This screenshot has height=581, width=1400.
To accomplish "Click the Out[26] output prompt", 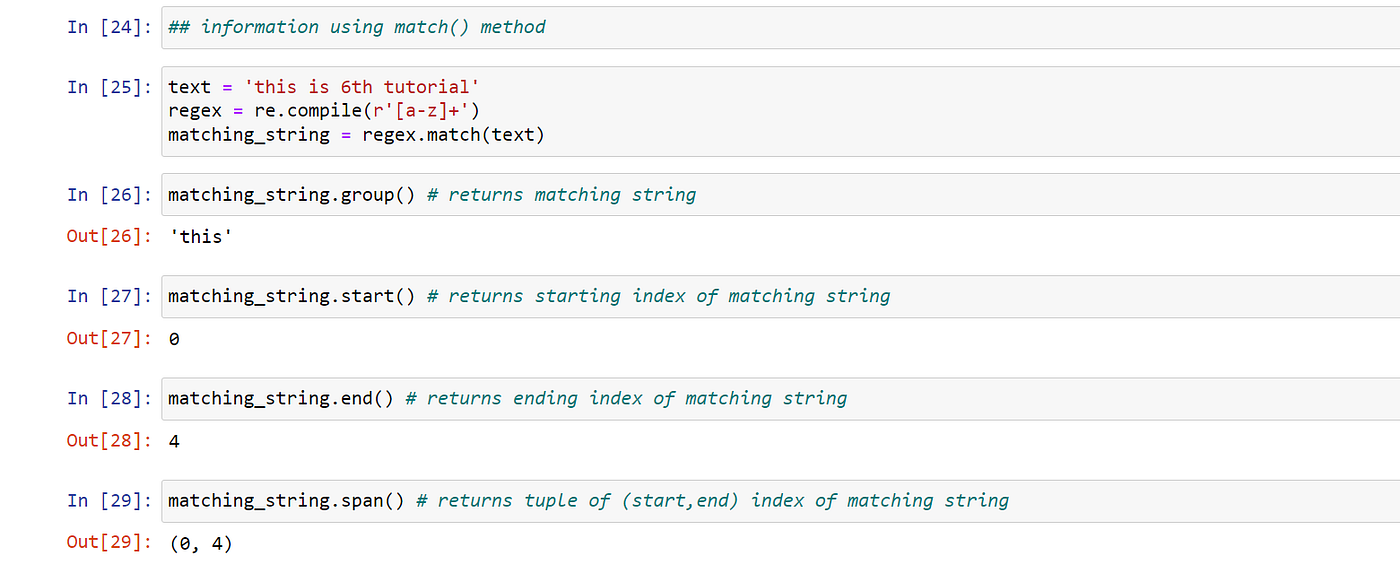I will [x=108, y=236].
